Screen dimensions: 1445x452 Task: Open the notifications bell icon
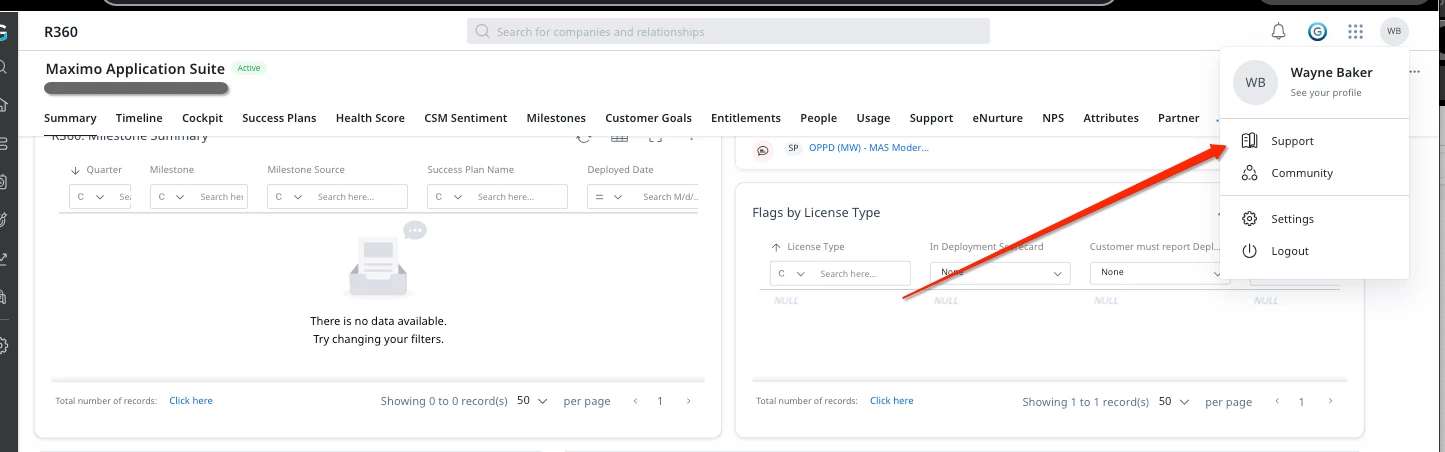(1278, 32)
